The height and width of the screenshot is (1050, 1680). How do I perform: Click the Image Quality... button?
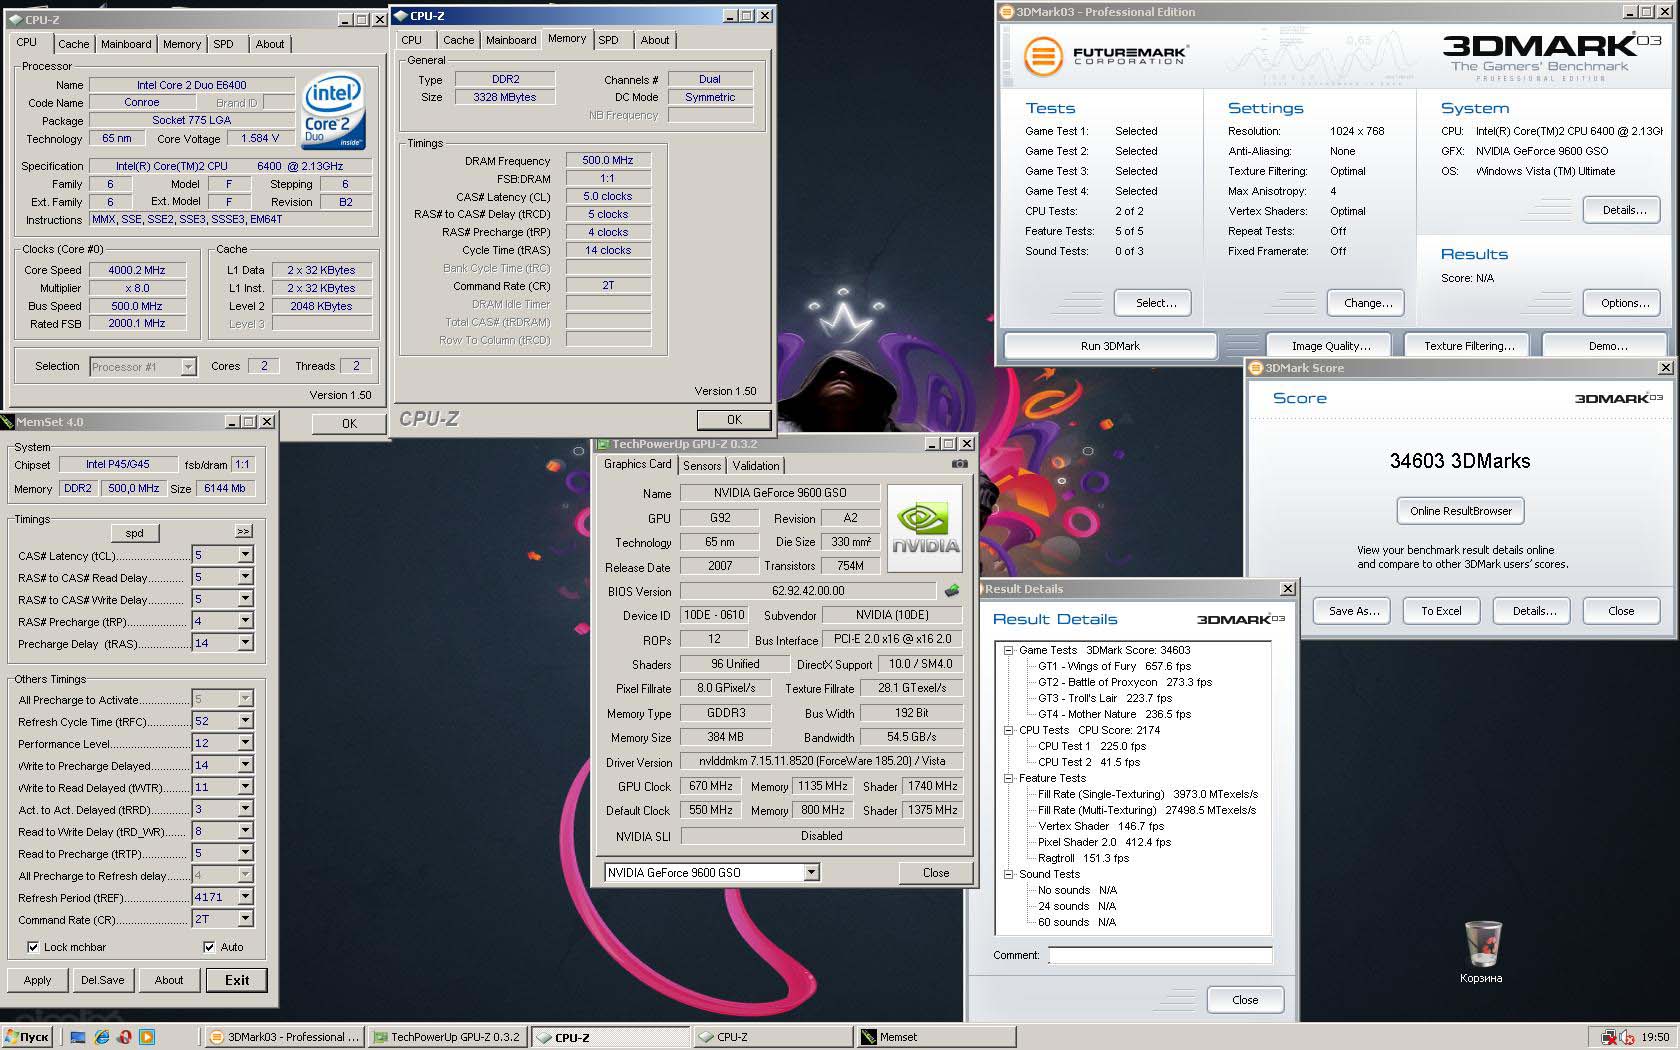[1331, 346]
